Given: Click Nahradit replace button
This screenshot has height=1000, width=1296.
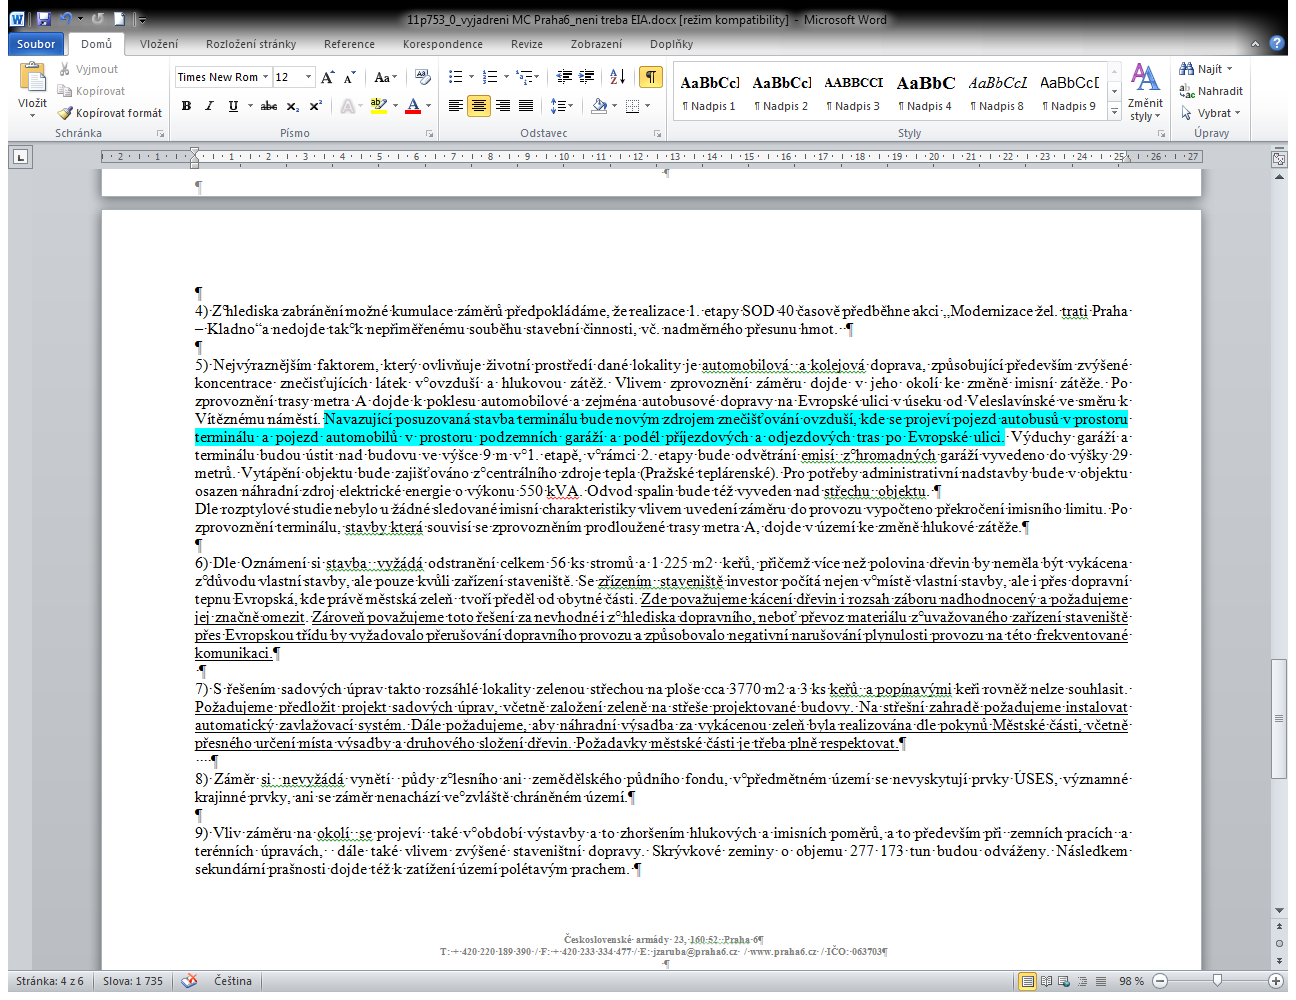Looking at the screenshot, I should point(1210,91).
